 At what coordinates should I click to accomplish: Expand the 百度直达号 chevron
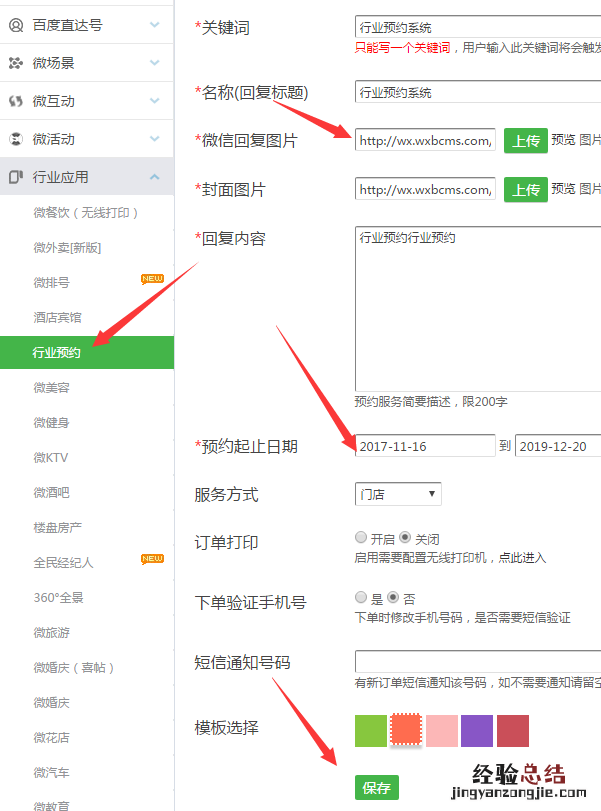pyautogui.click(x=154, y=24)
